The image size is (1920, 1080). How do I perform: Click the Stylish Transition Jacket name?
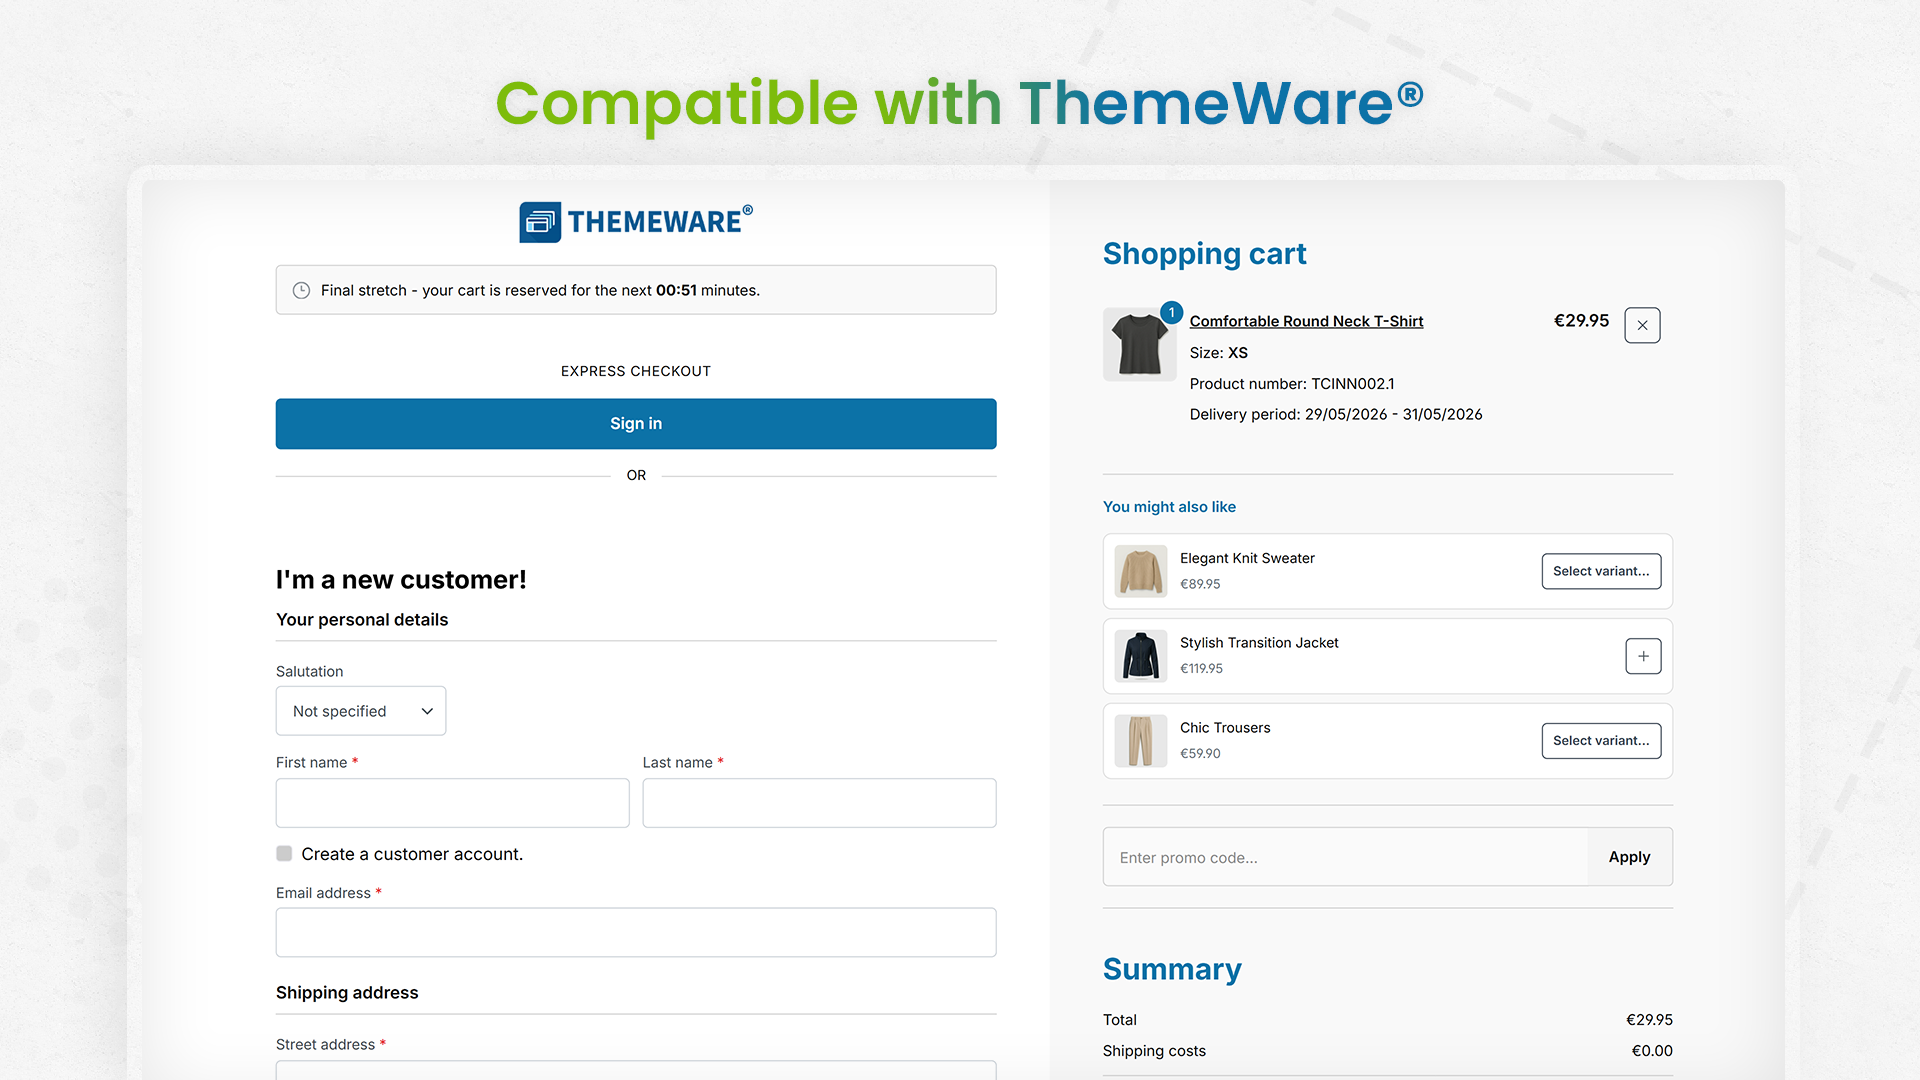(1259, 643)
